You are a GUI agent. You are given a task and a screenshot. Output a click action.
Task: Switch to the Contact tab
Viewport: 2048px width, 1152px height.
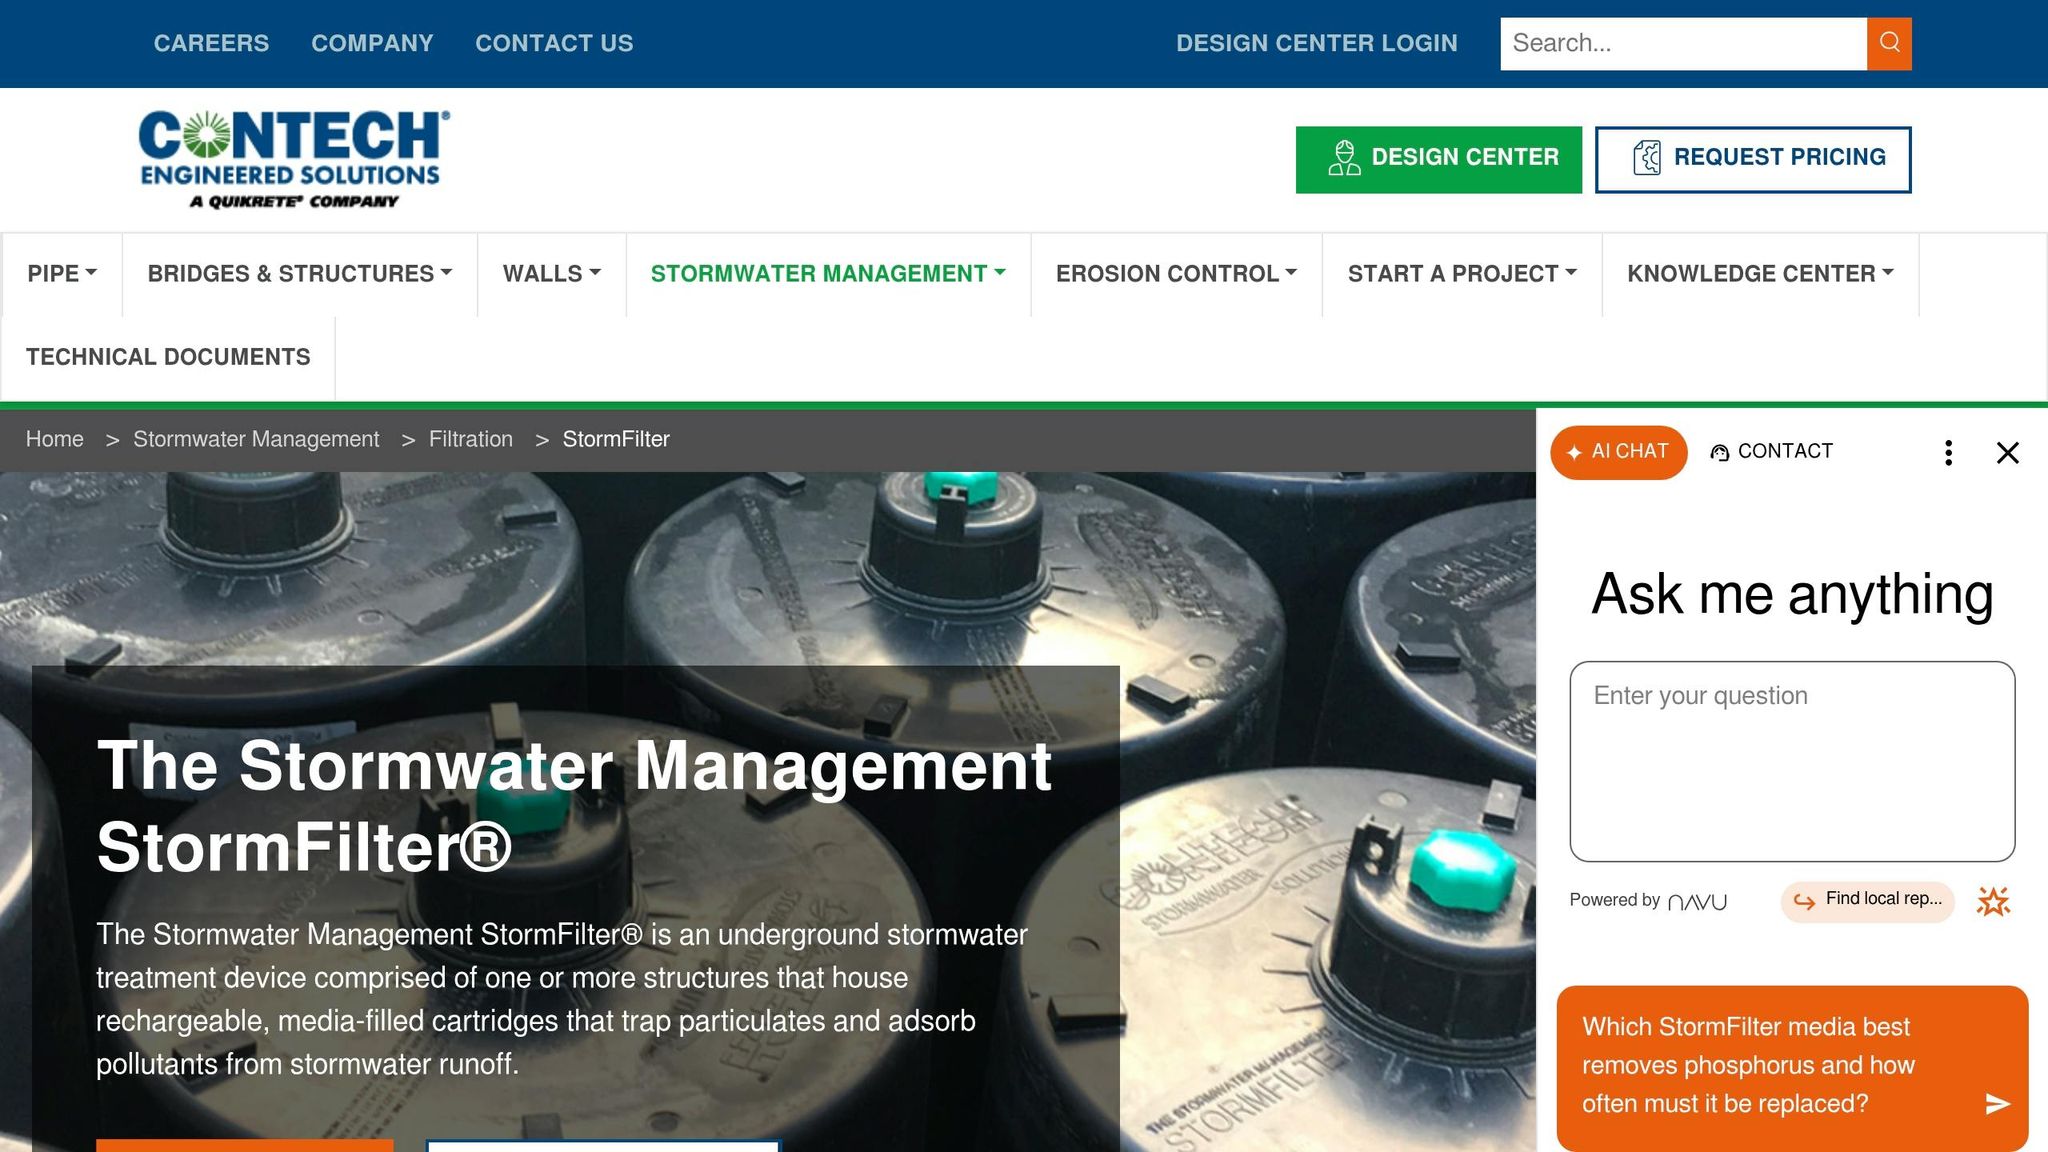point(1771,452)
